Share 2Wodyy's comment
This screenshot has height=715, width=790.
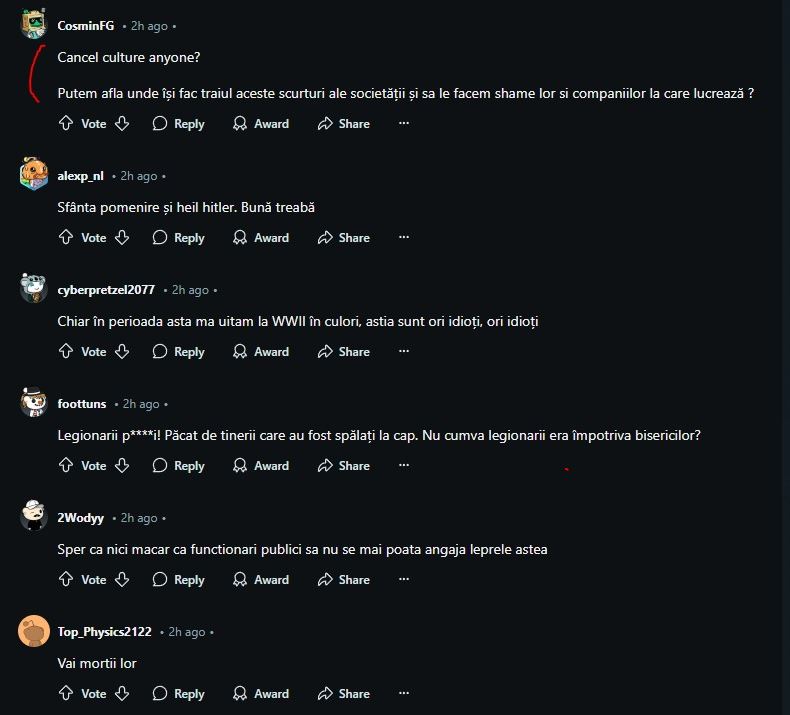point(343,580)
